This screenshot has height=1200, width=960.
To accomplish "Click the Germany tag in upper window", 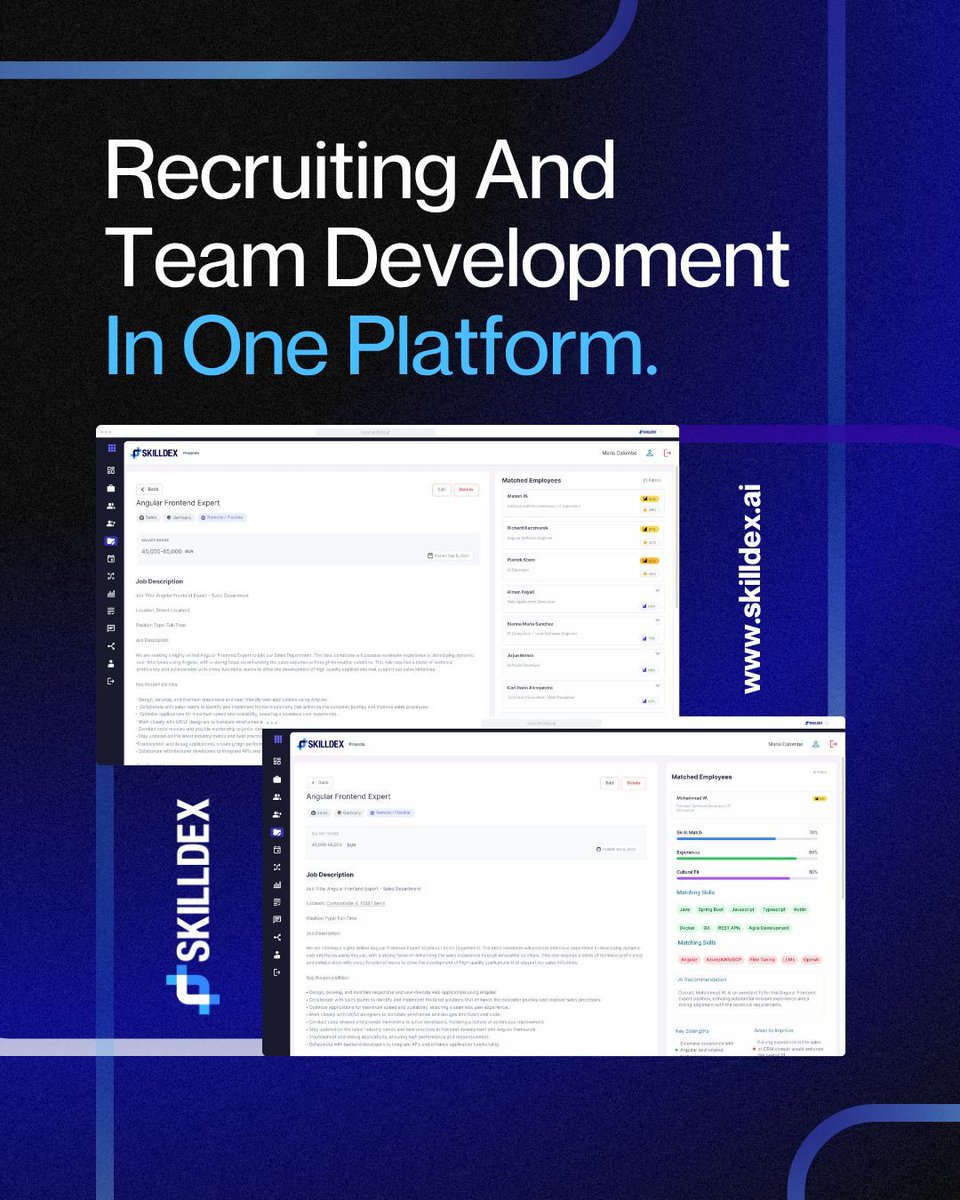I will pos(179,518).
